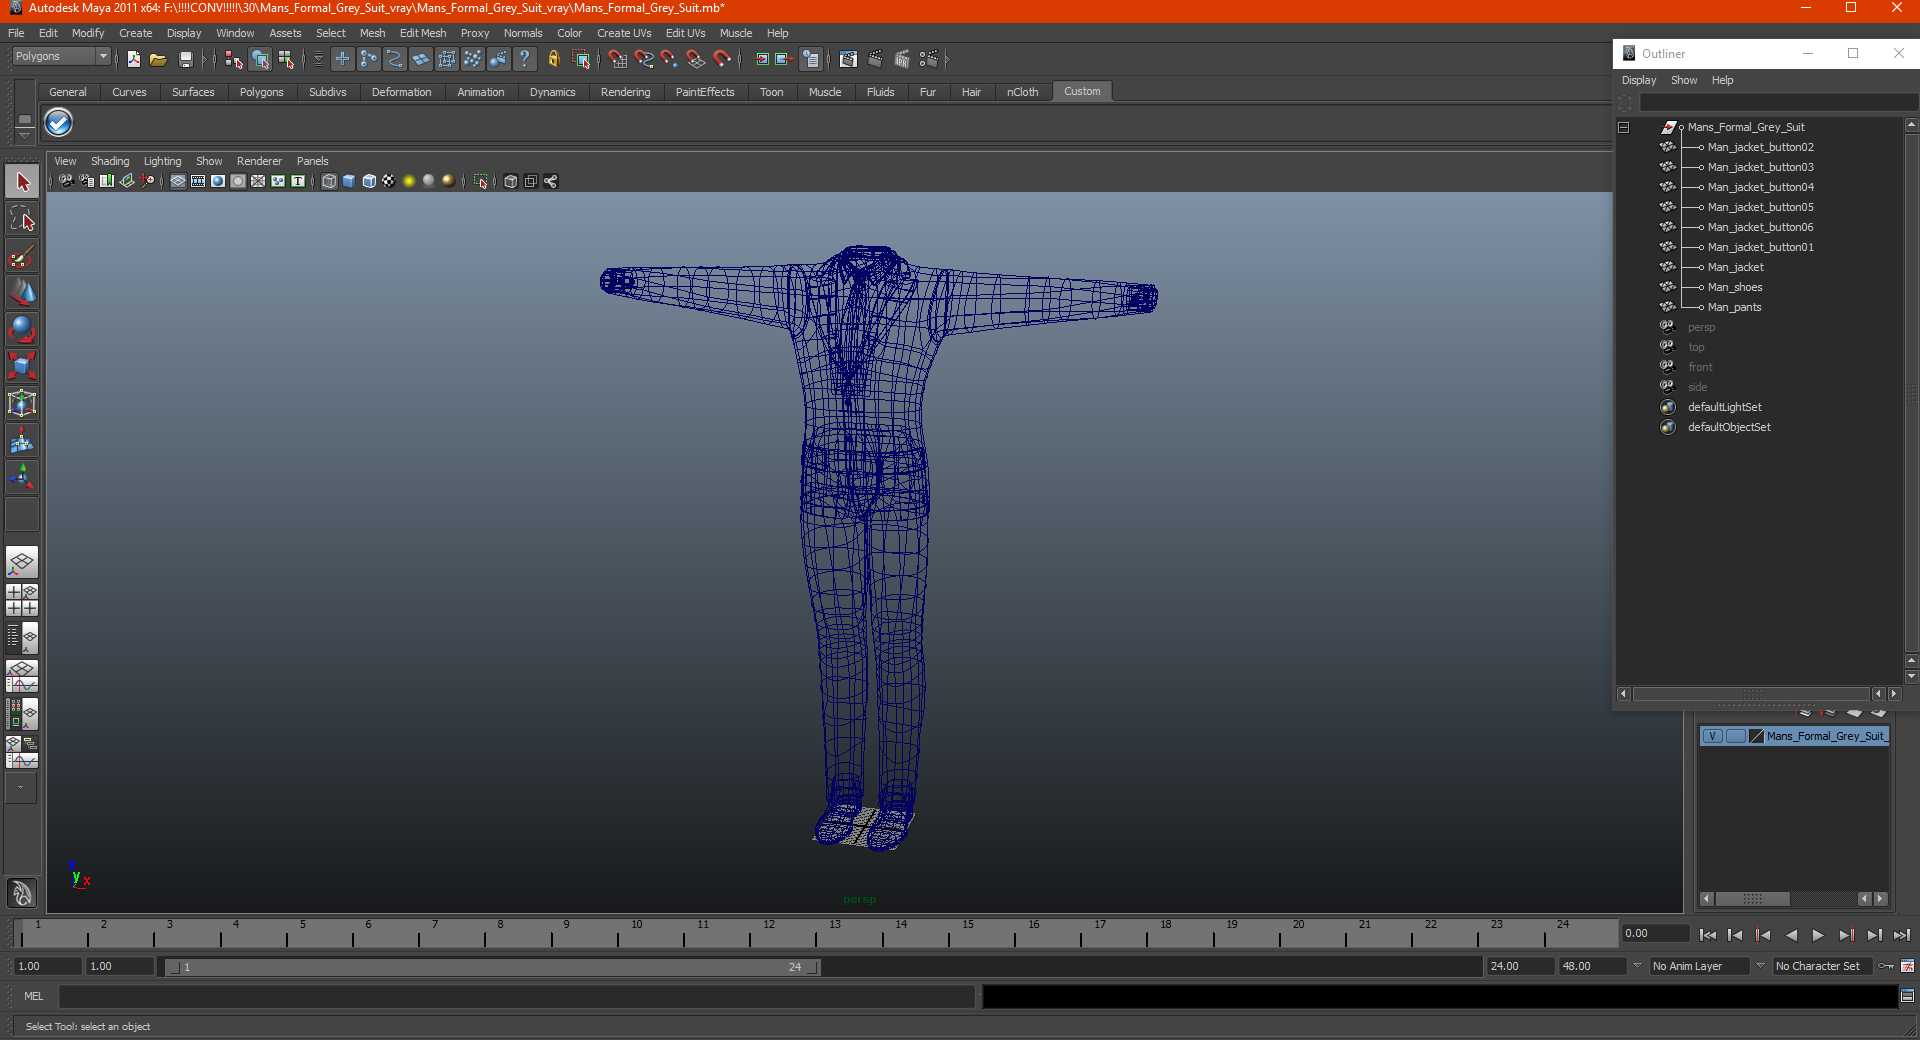Expand collapsed status line section arrow
This screenshot has height=1040, width=1920.
click(x=946, y=59)
